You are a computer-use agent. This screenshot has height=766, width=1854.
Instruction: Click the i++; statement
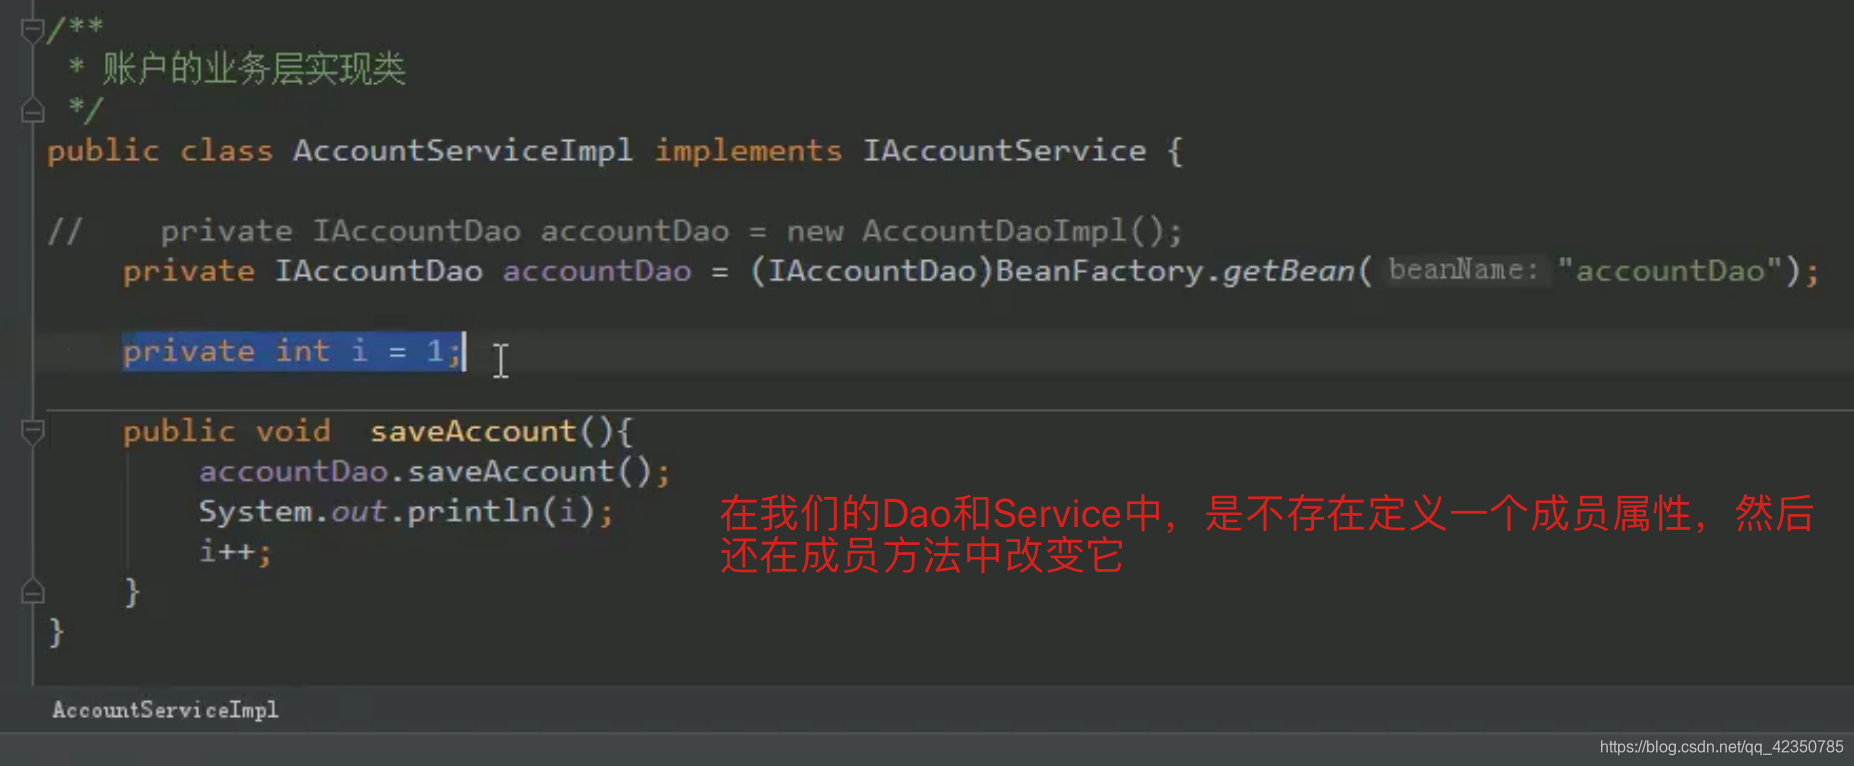tap(235, 551)
